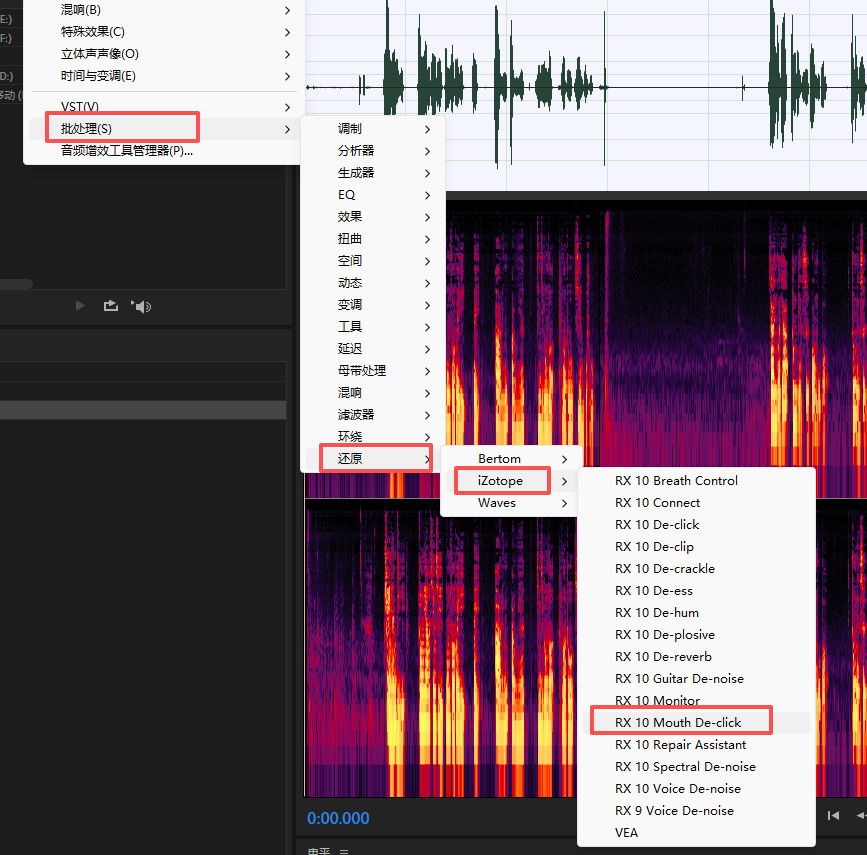
Task: Expand the 母带处理 plugin category
Action: [373, 371]
